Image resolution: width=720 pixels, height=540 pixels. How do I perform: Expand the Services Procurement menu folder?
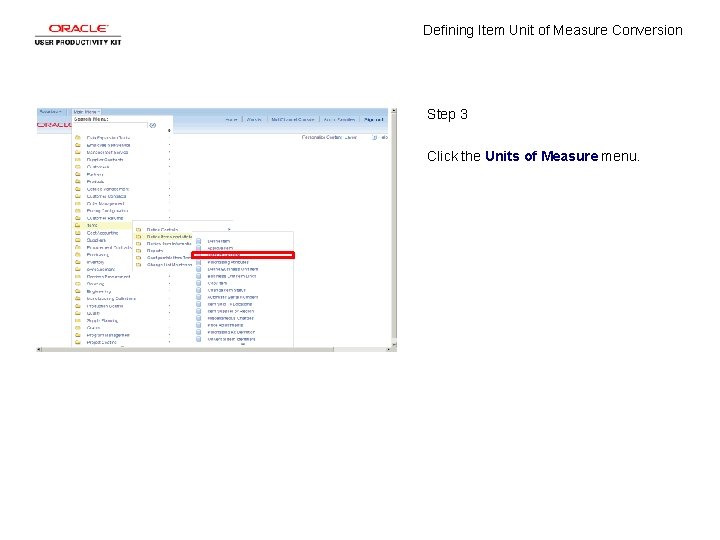click(108, 276)
